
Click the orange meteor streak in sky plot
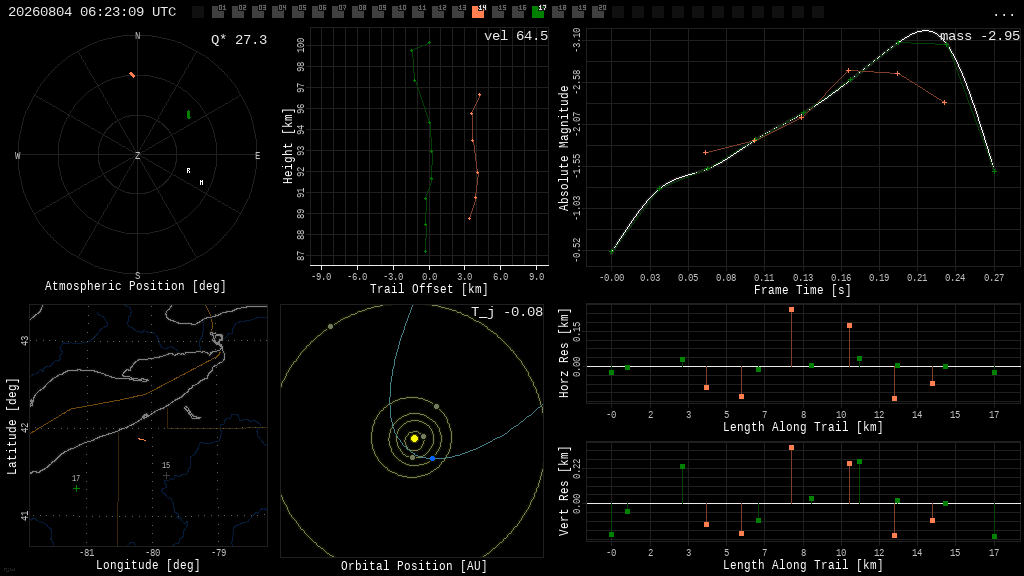tap(132, 75)
